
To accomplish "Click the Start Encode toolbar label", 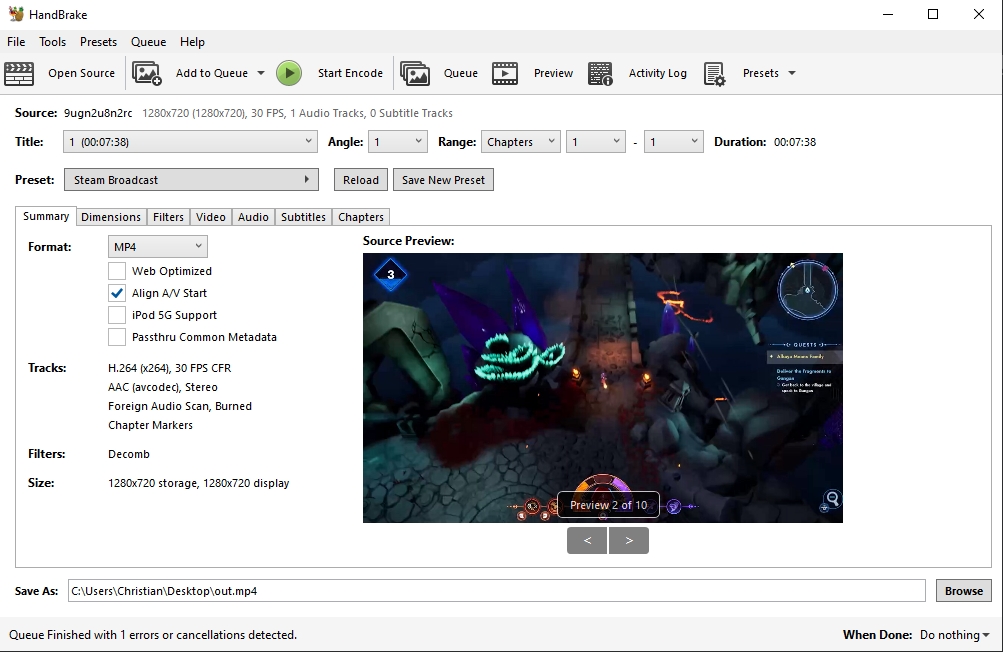I will (x=350, y=73).
